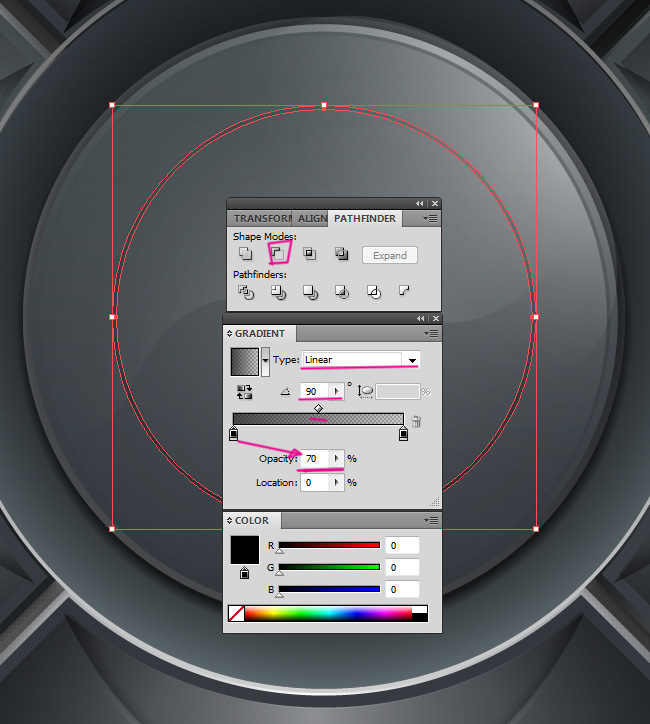Click the Unite shape mode icon
This screenshot has height=724, width=650.
coord(246,253)
